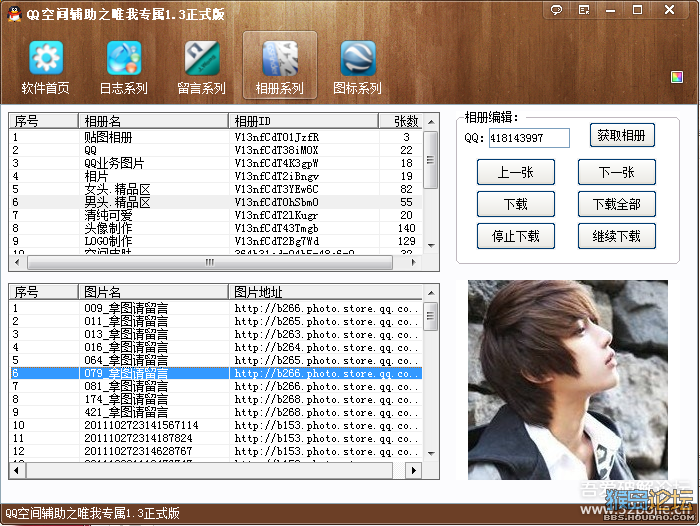Click the 图片地址 column header
This screenshot has height=526, width=700.
pyautogui.click(x=325, y=292)
